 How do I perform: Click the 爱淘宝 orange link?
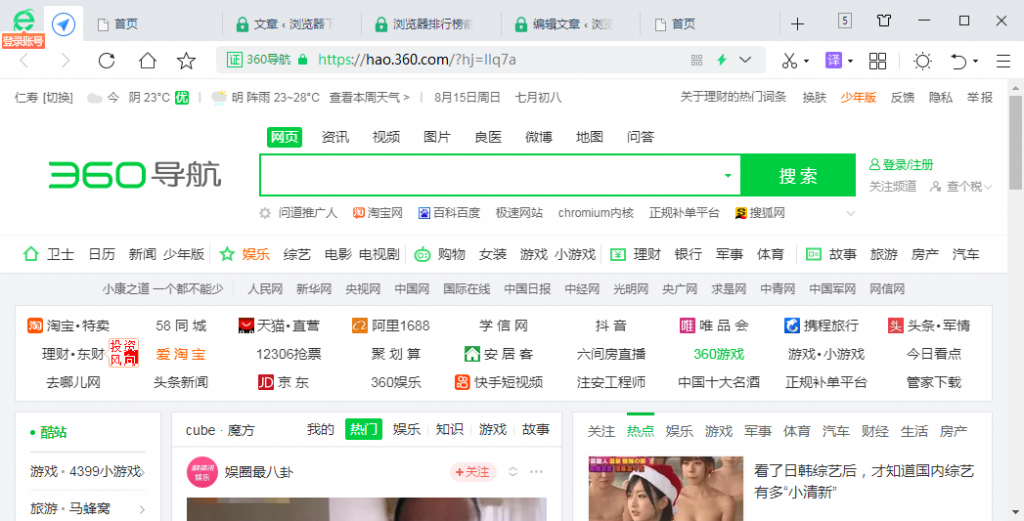click(x=181, y=355)
